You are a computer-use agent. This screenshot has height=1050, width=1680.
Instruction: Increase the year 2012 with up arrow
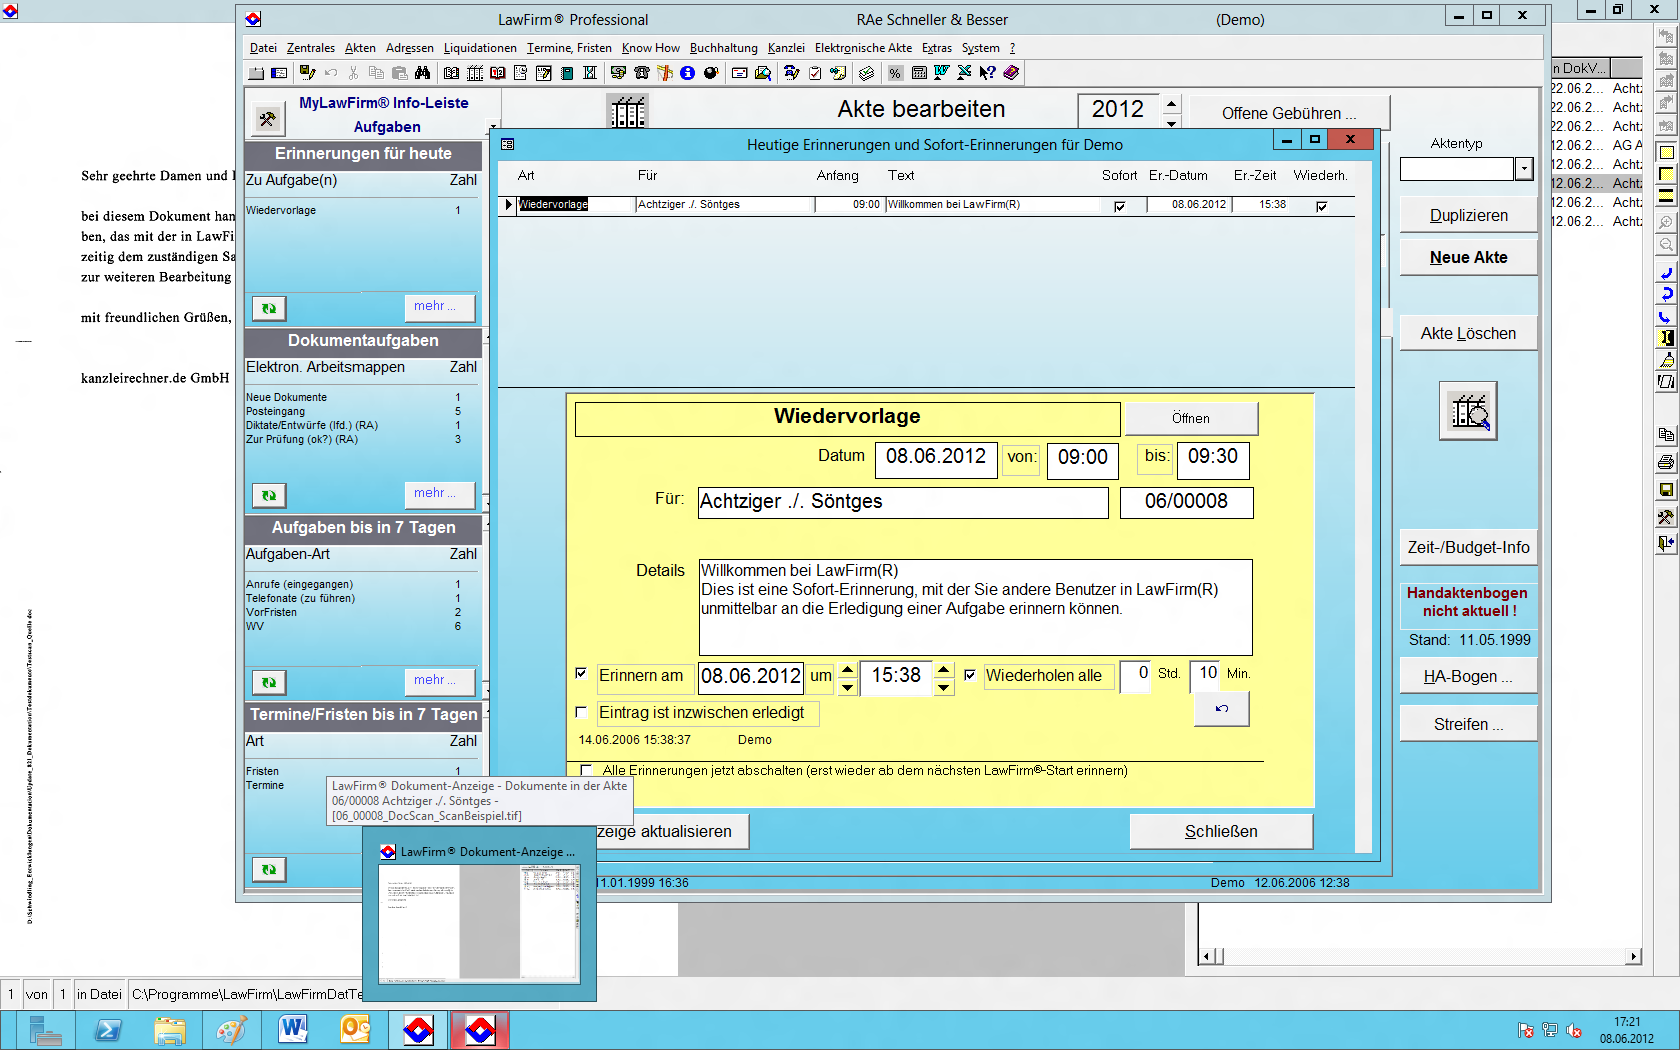1171,103
